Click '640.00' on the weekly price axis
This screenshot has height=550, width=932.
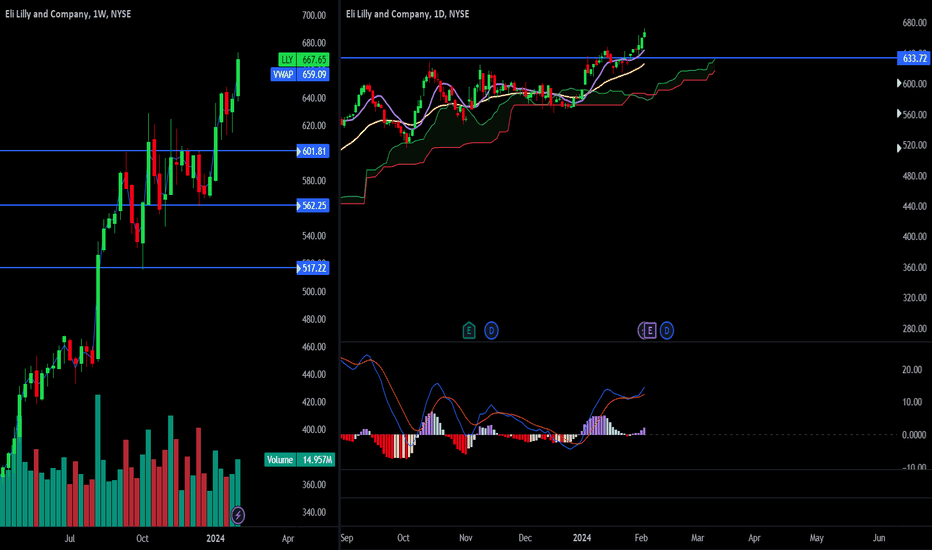coord(314,98)
